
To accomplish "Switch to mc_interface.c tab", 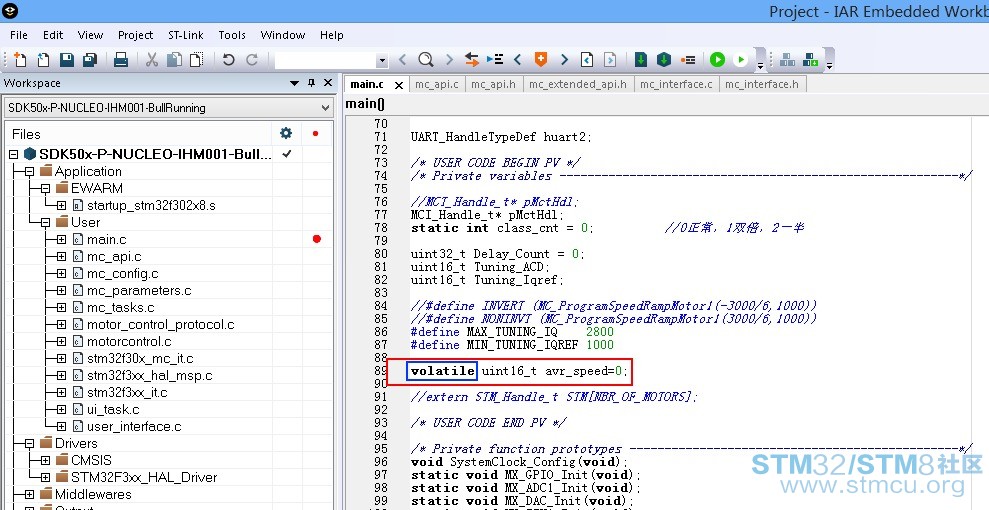I will click(x=676, y=84).
